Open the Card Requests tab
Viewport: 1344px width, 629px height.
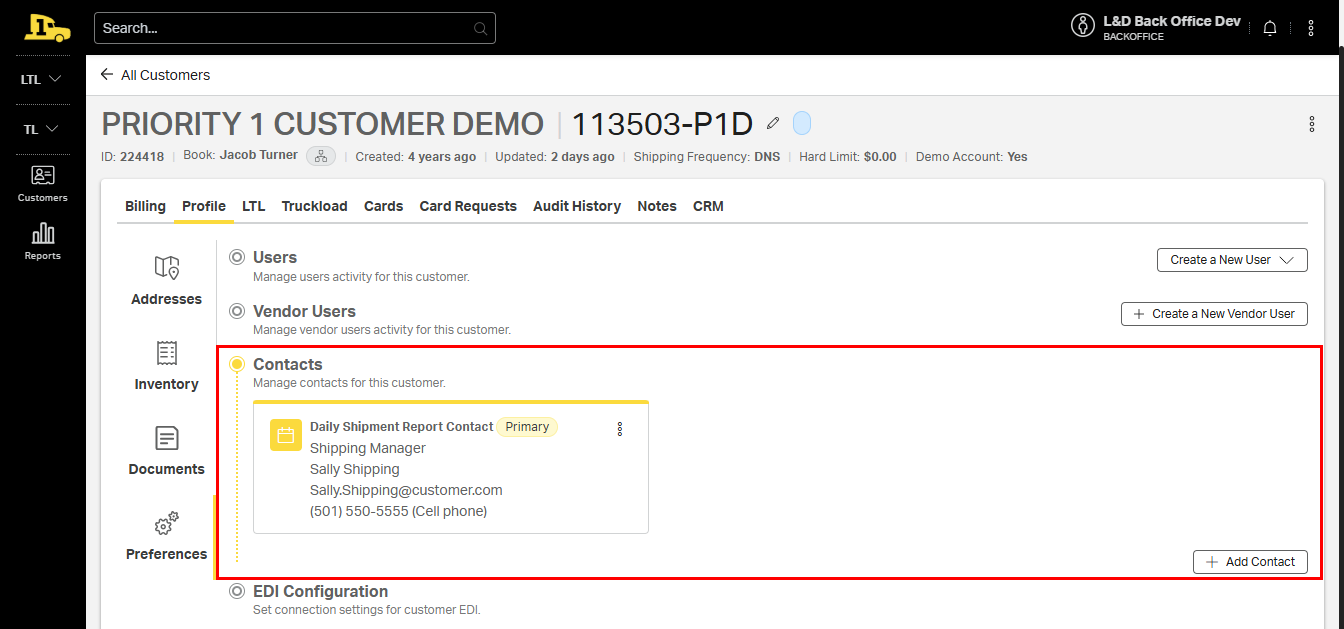(x=468, y=206)
